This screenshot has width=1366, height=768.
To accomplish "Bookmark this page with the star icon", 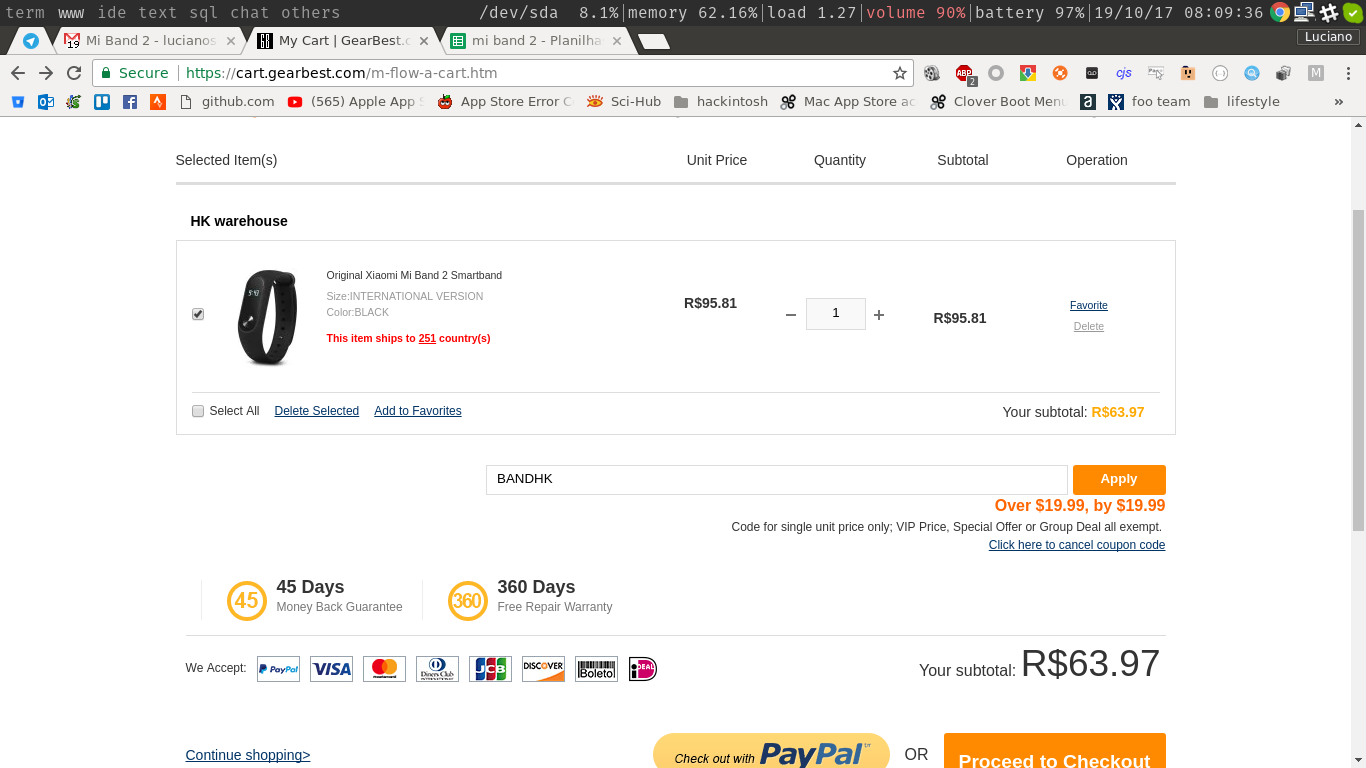I will pyautogui.click(x=900, y=73).
